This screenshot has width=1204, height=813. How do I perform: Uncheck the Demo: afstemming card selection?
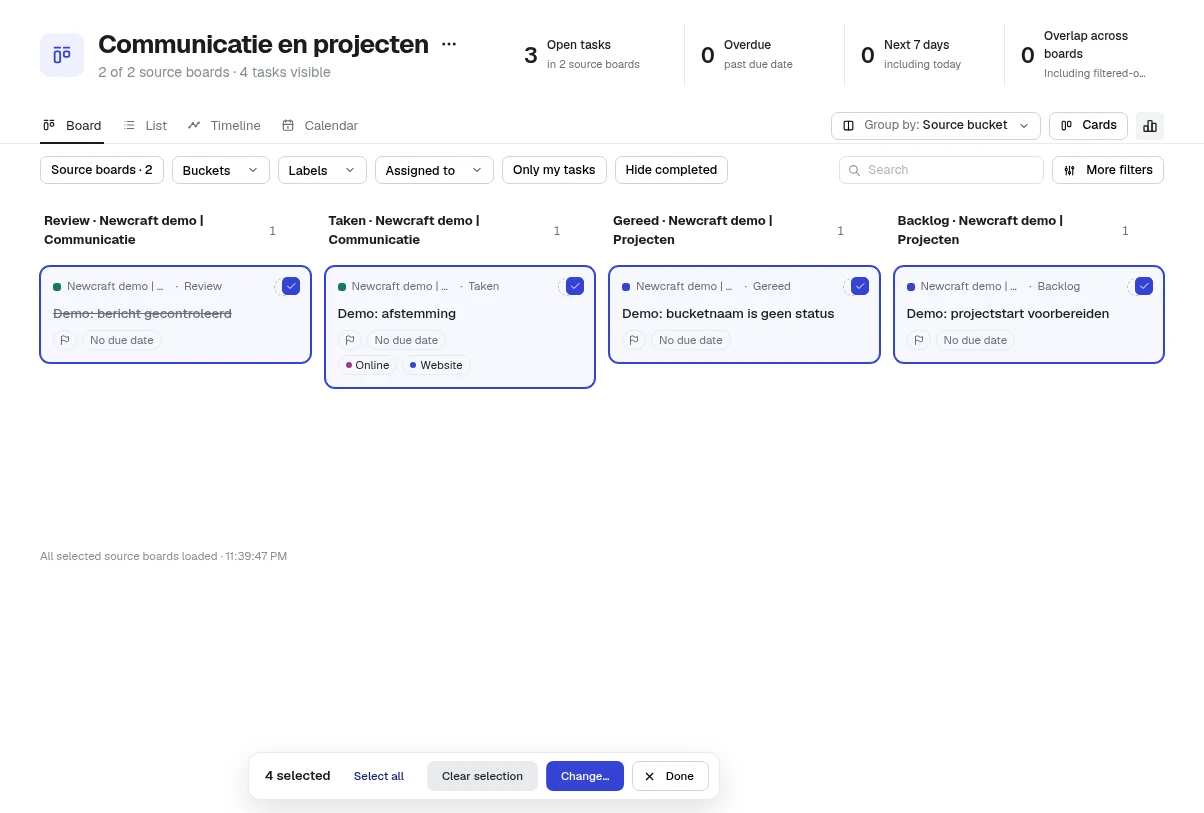pos(575,286)
